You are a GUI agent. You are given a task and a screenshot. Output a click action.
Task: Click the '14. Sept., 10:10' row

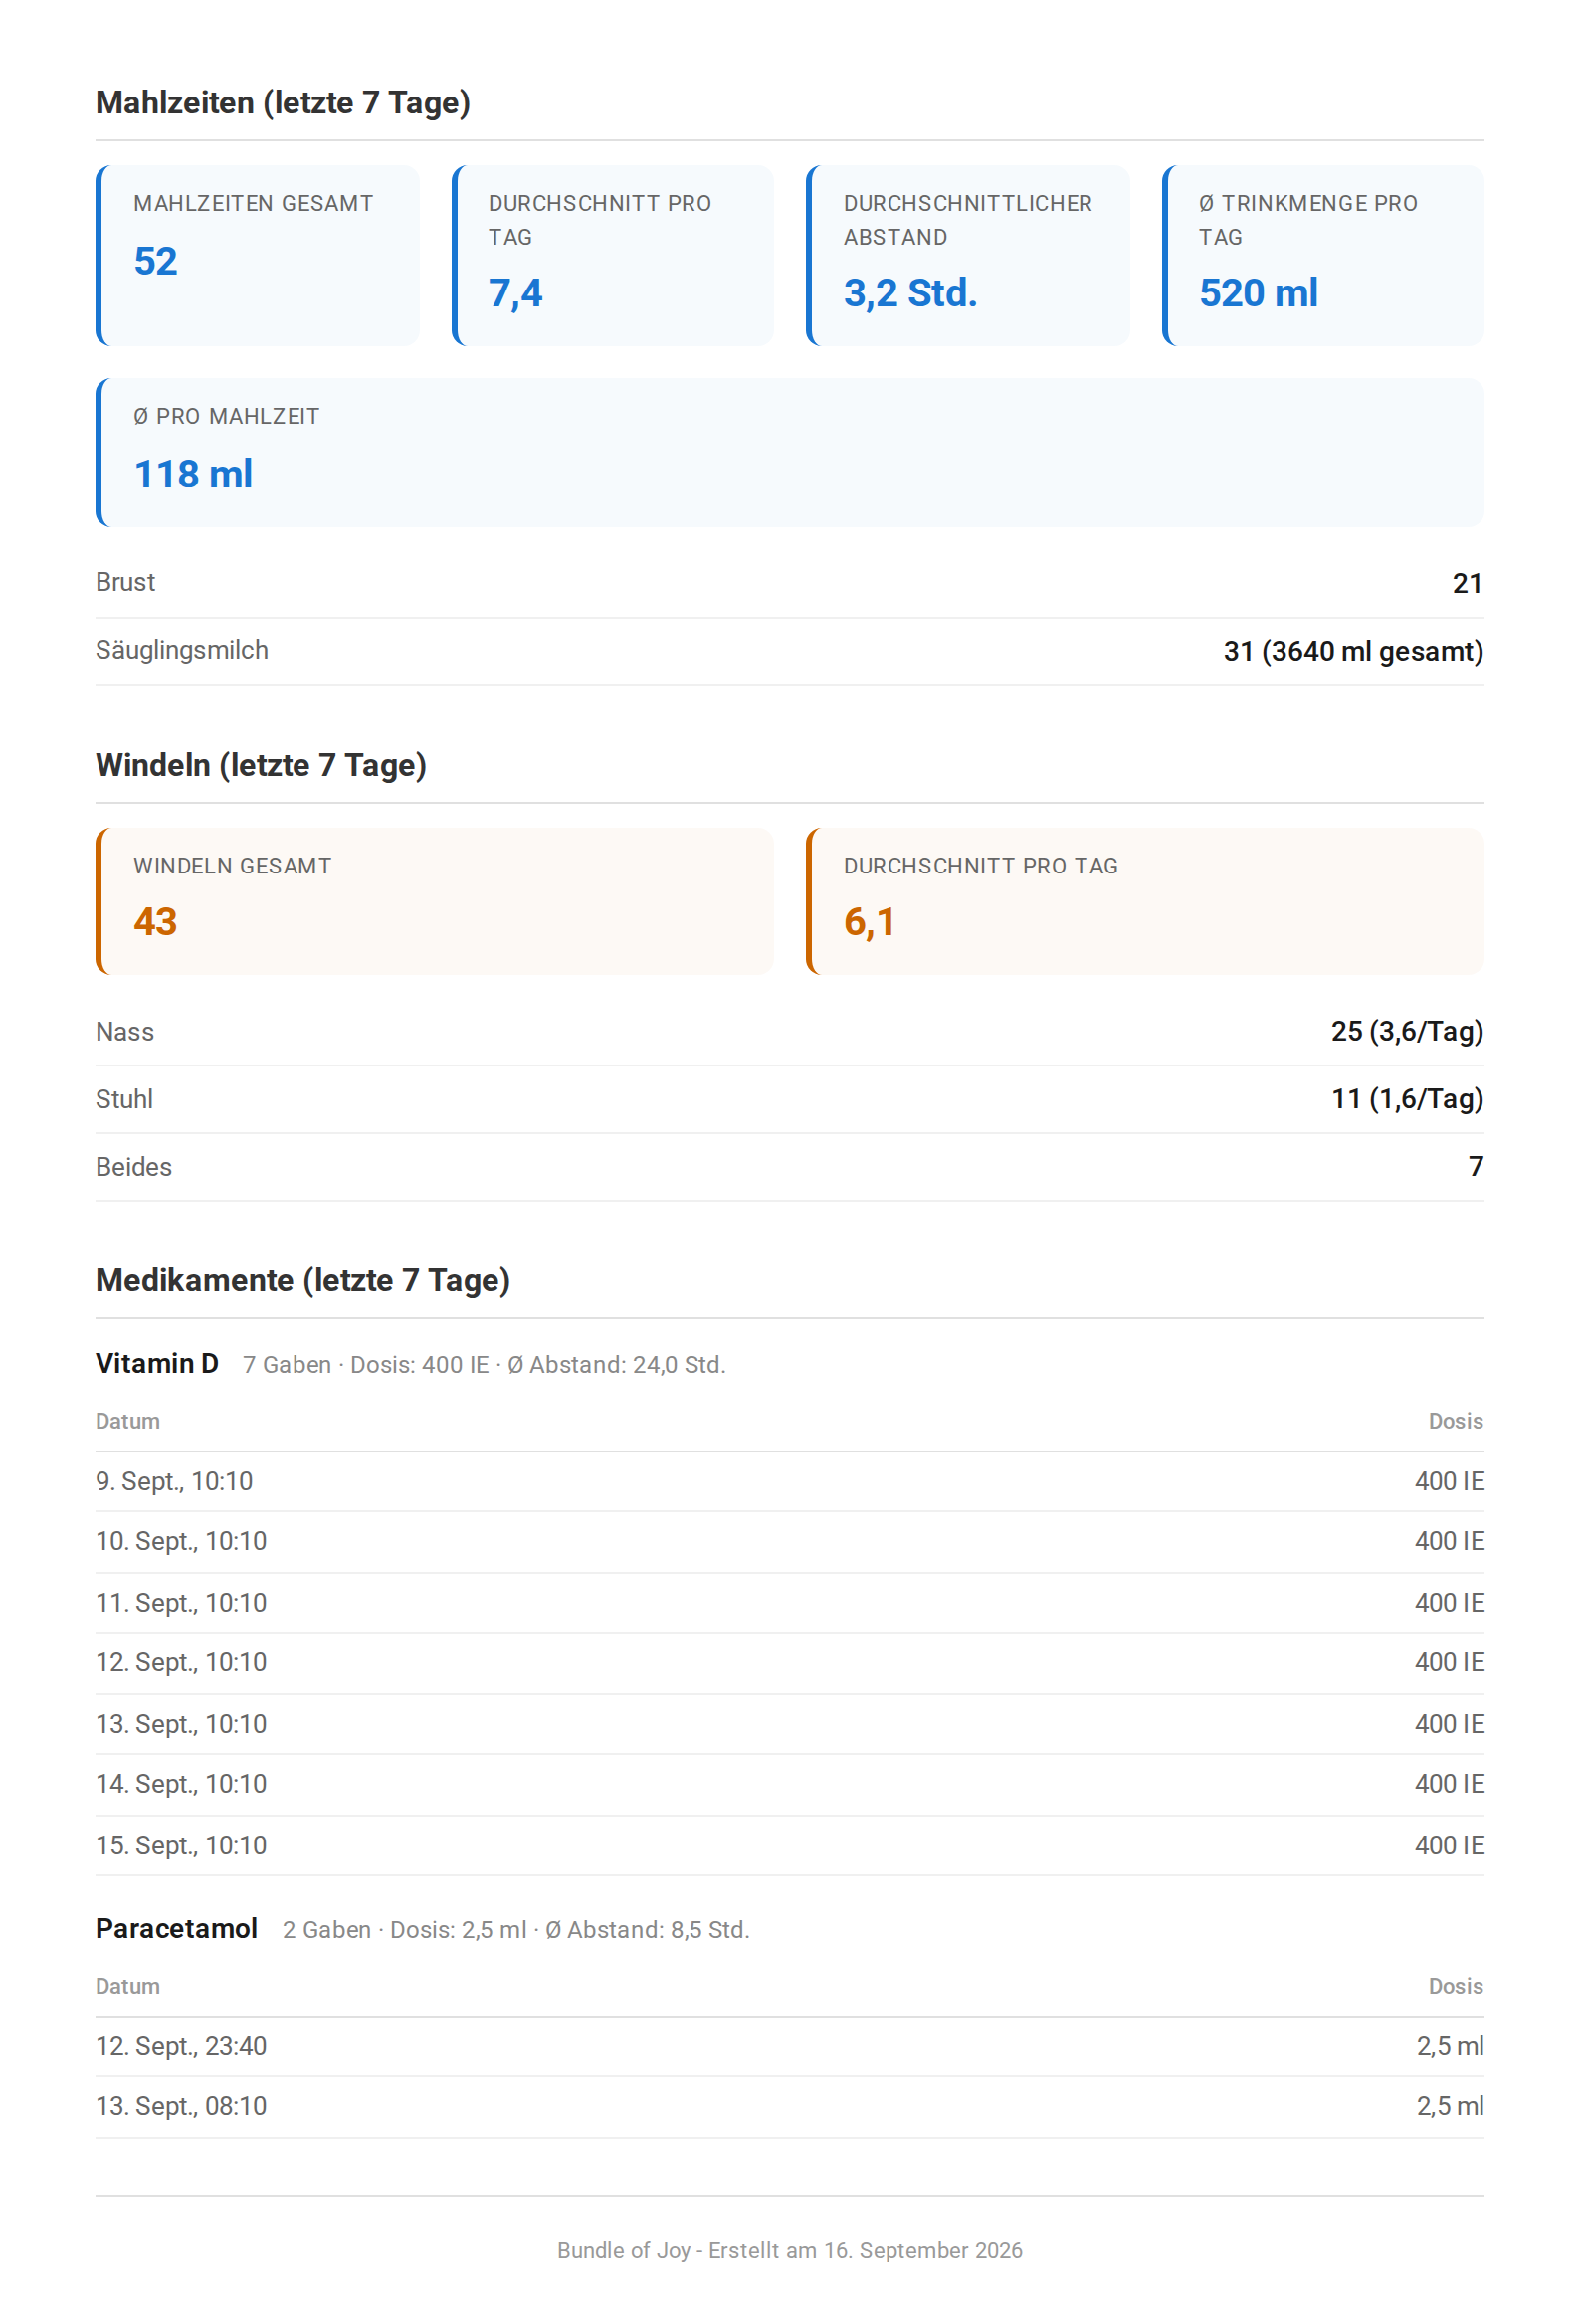click(790, 1785)
